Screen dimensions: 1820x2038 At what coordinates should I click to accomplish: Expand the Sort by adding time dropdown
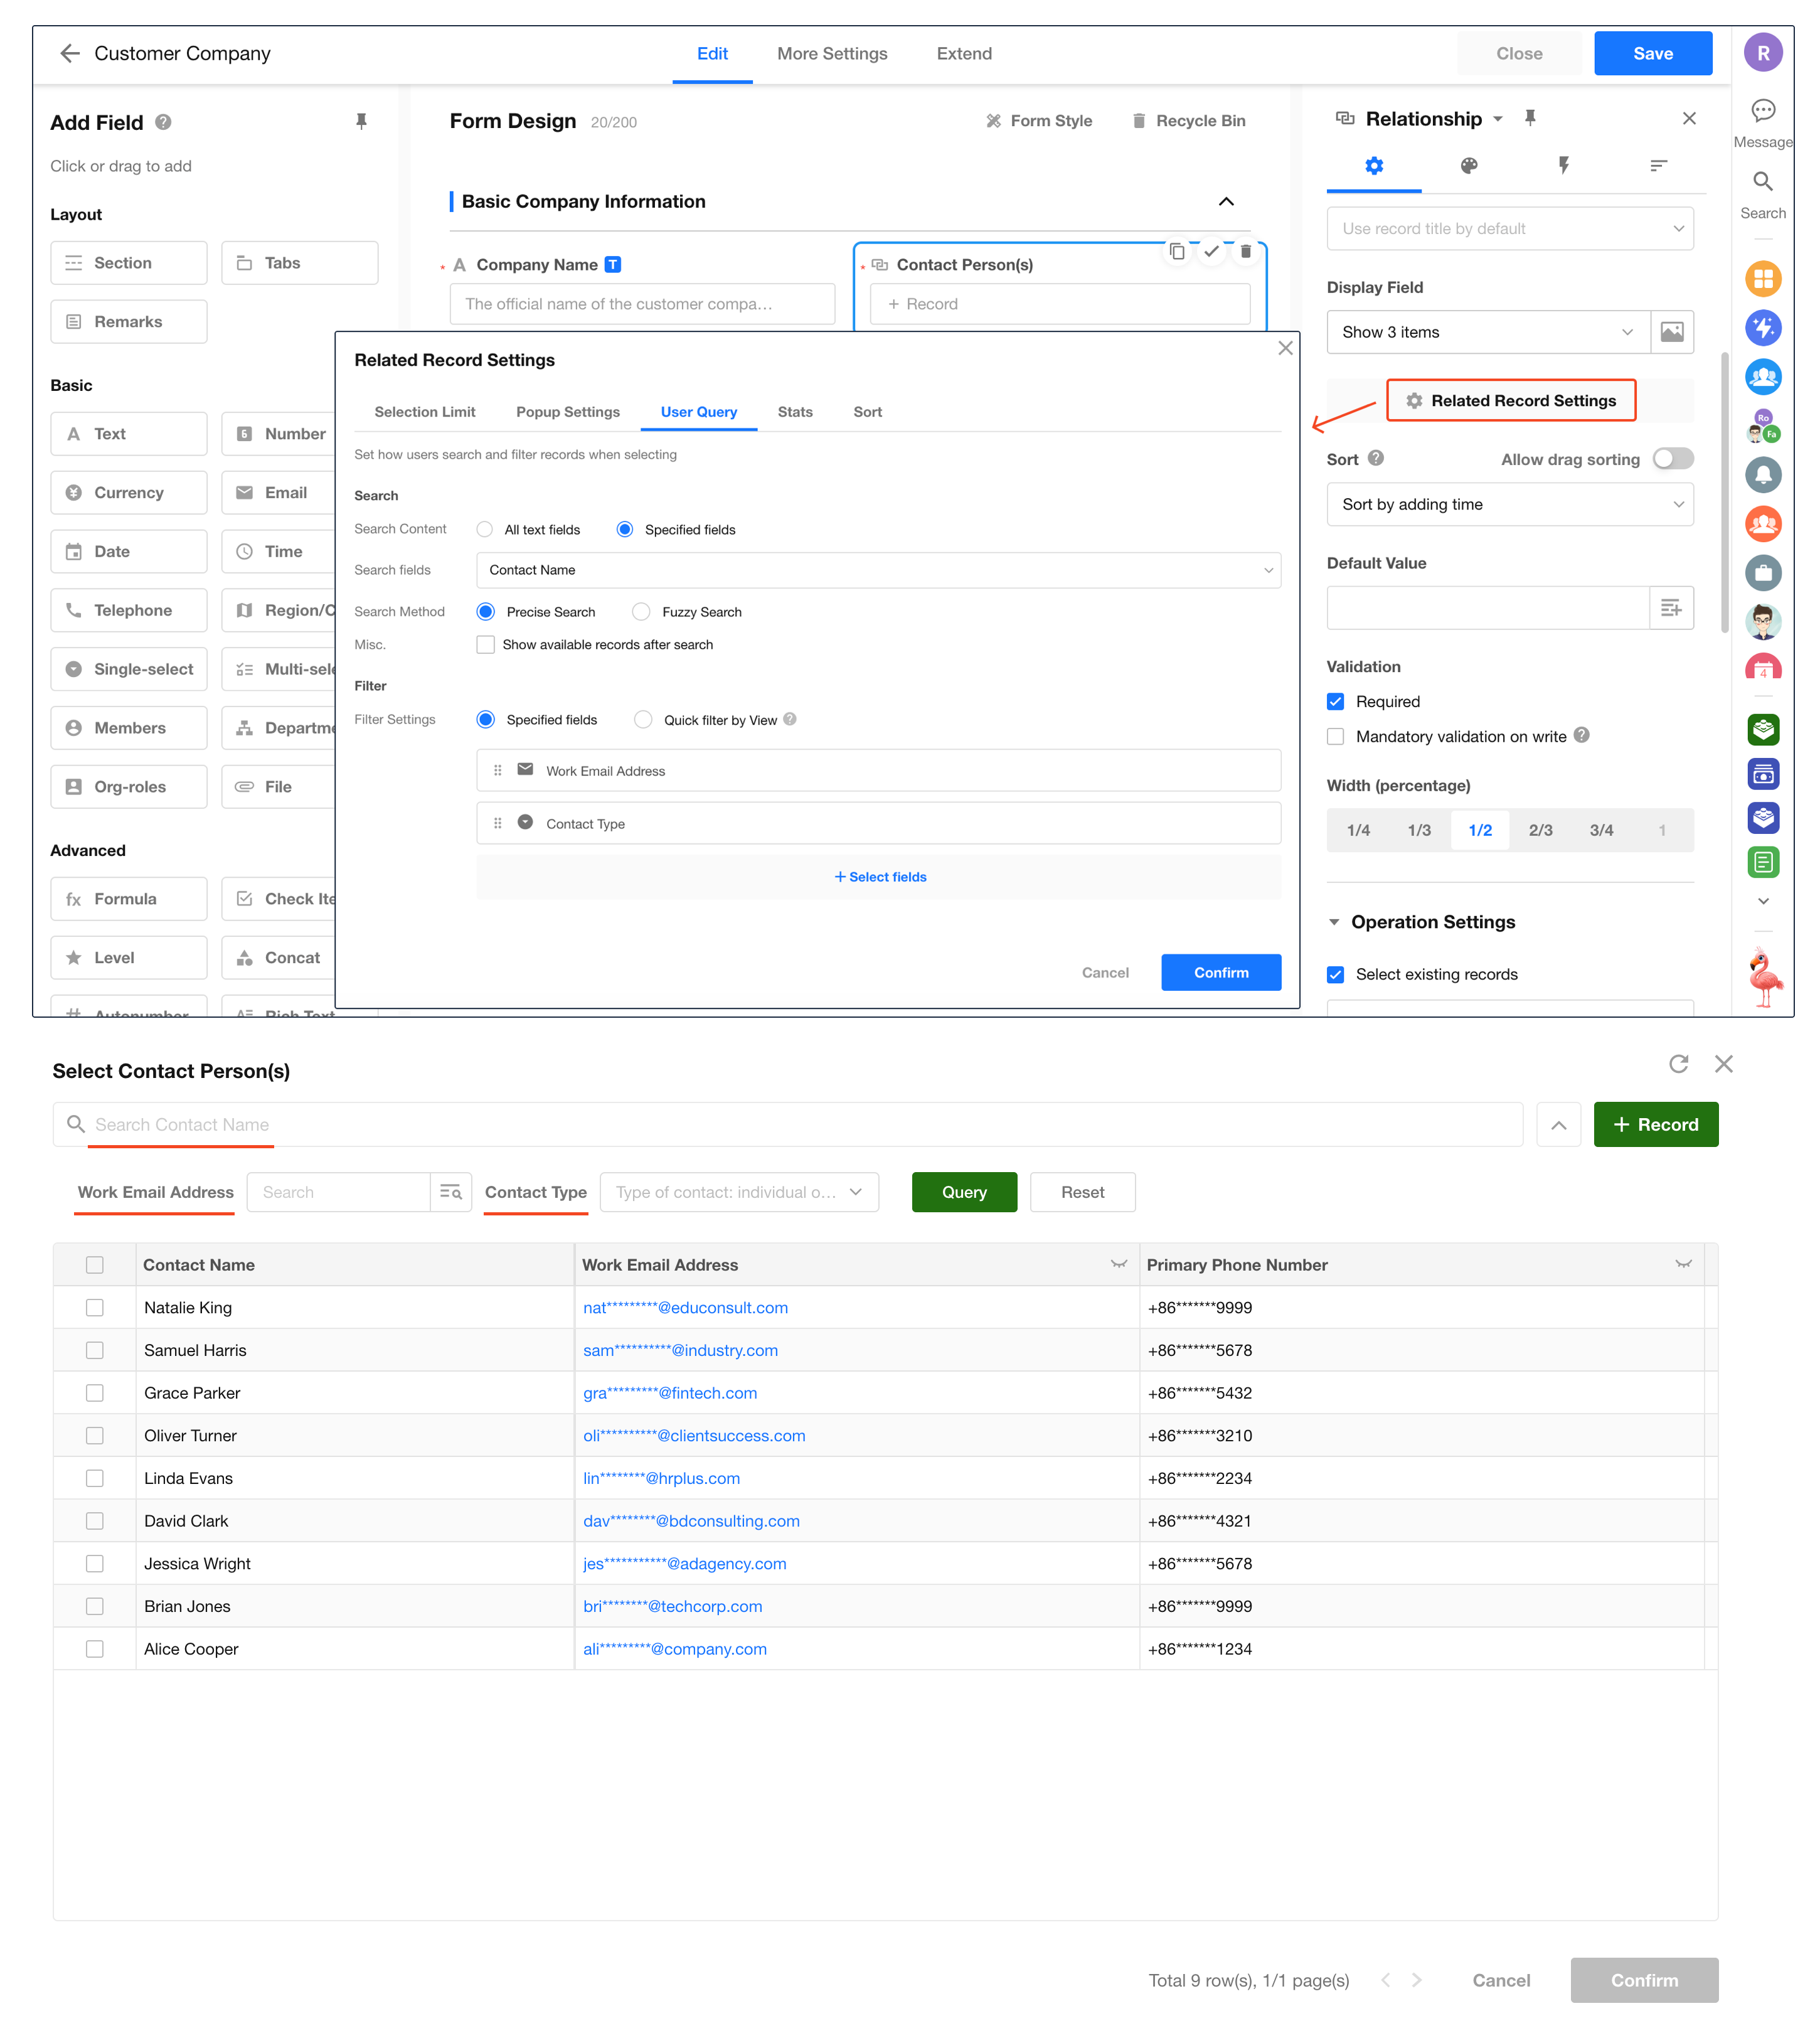click(x=1509, y=505)
